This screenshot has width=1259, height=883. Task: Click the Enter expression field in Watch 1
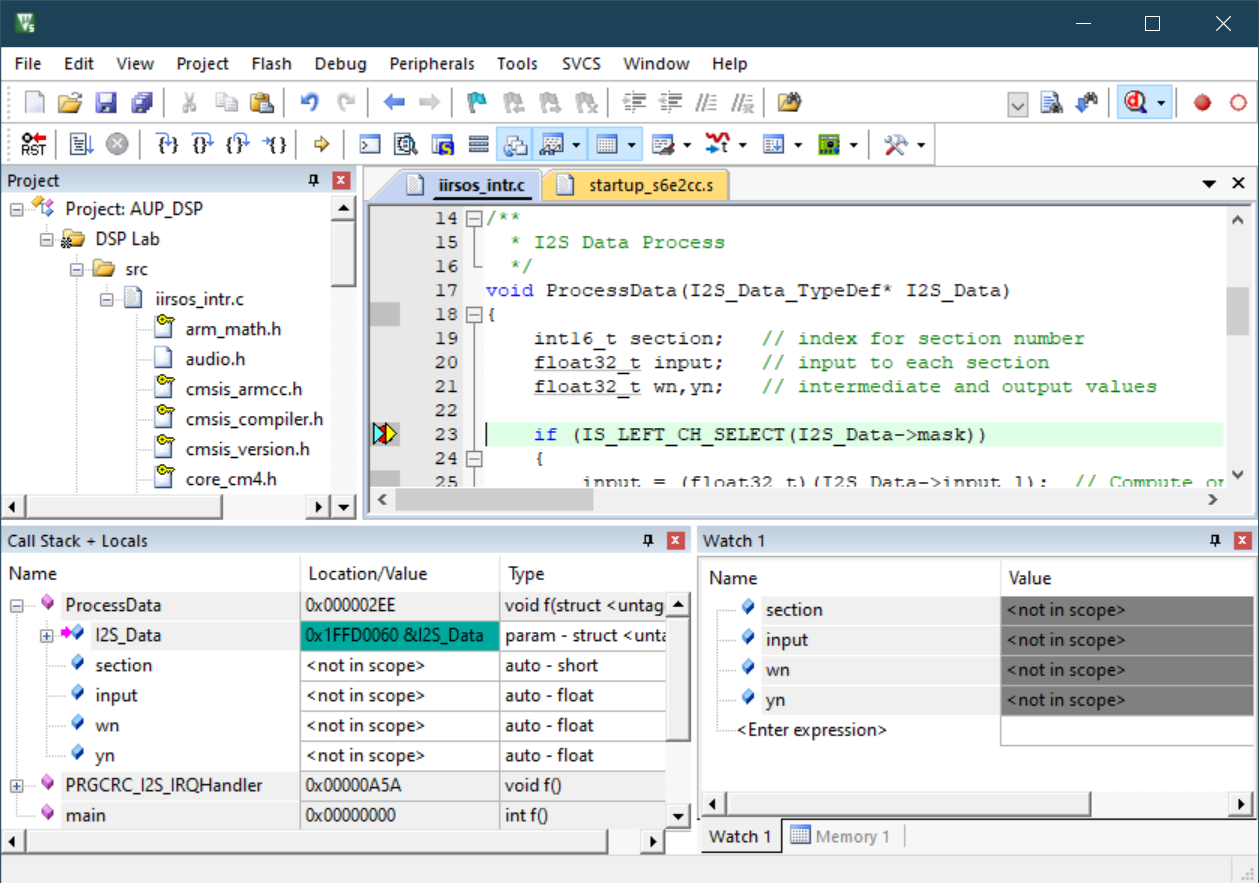(x=812, y=730)
